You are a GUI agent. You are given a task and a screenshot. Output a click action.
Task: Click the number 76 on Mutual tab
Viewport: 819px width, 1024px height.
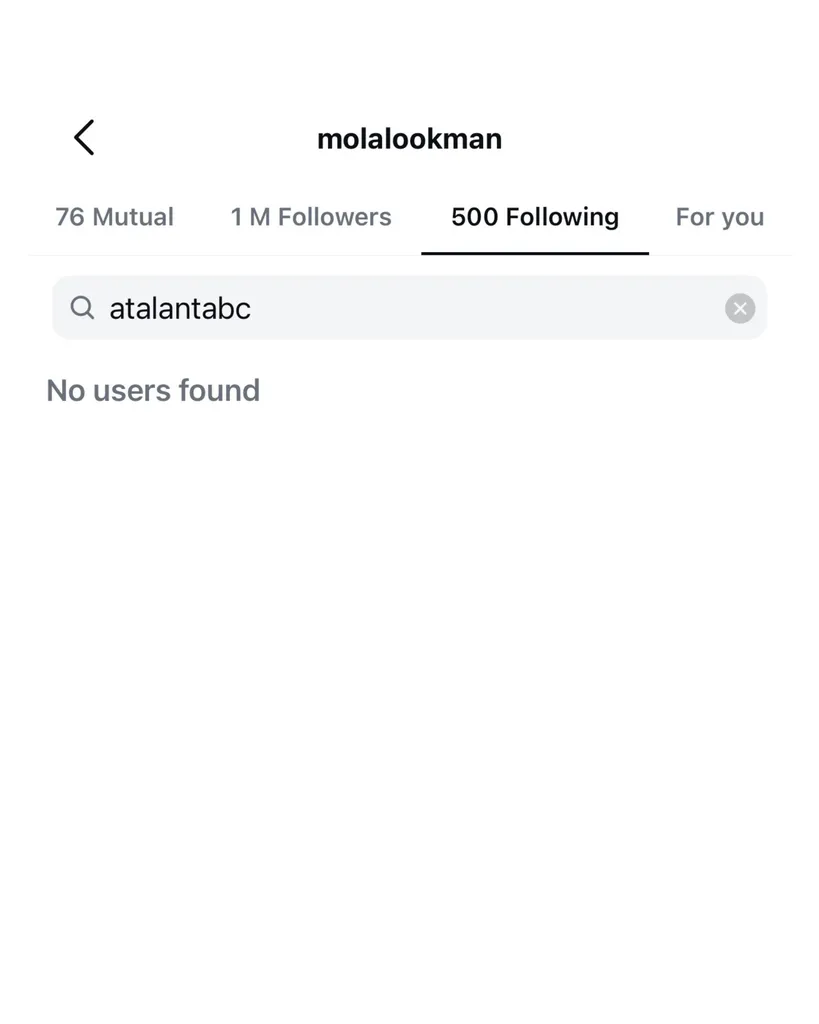[x=70, y=217]
